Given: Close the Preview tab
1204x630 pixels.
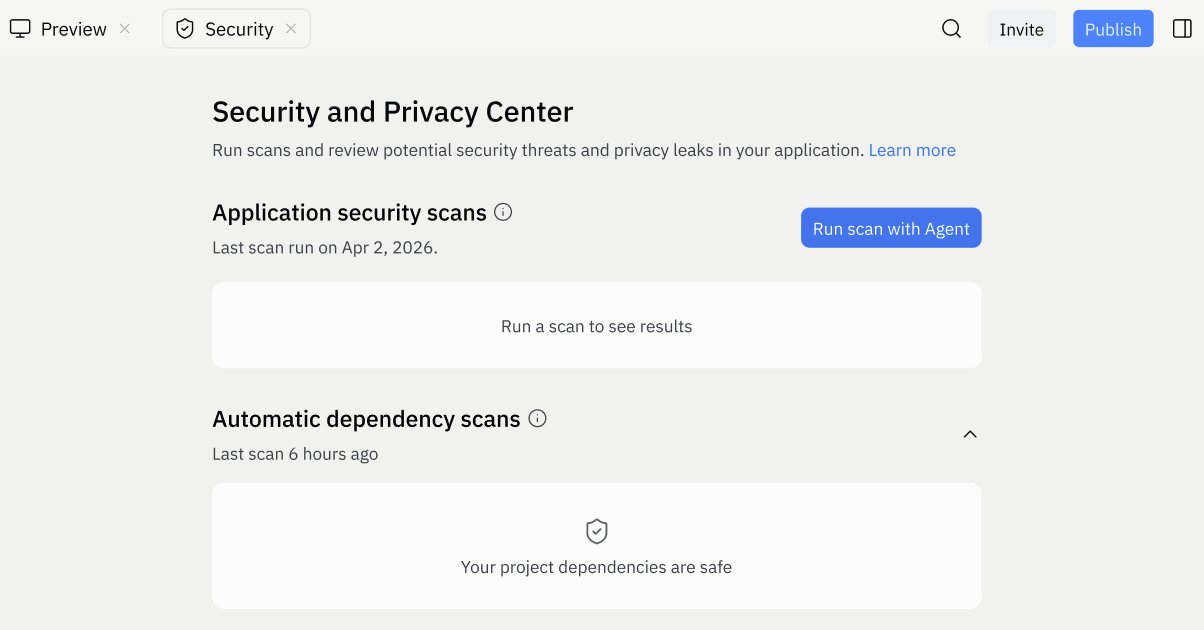Looking at the screenshot, I should (x=125, y=29).
